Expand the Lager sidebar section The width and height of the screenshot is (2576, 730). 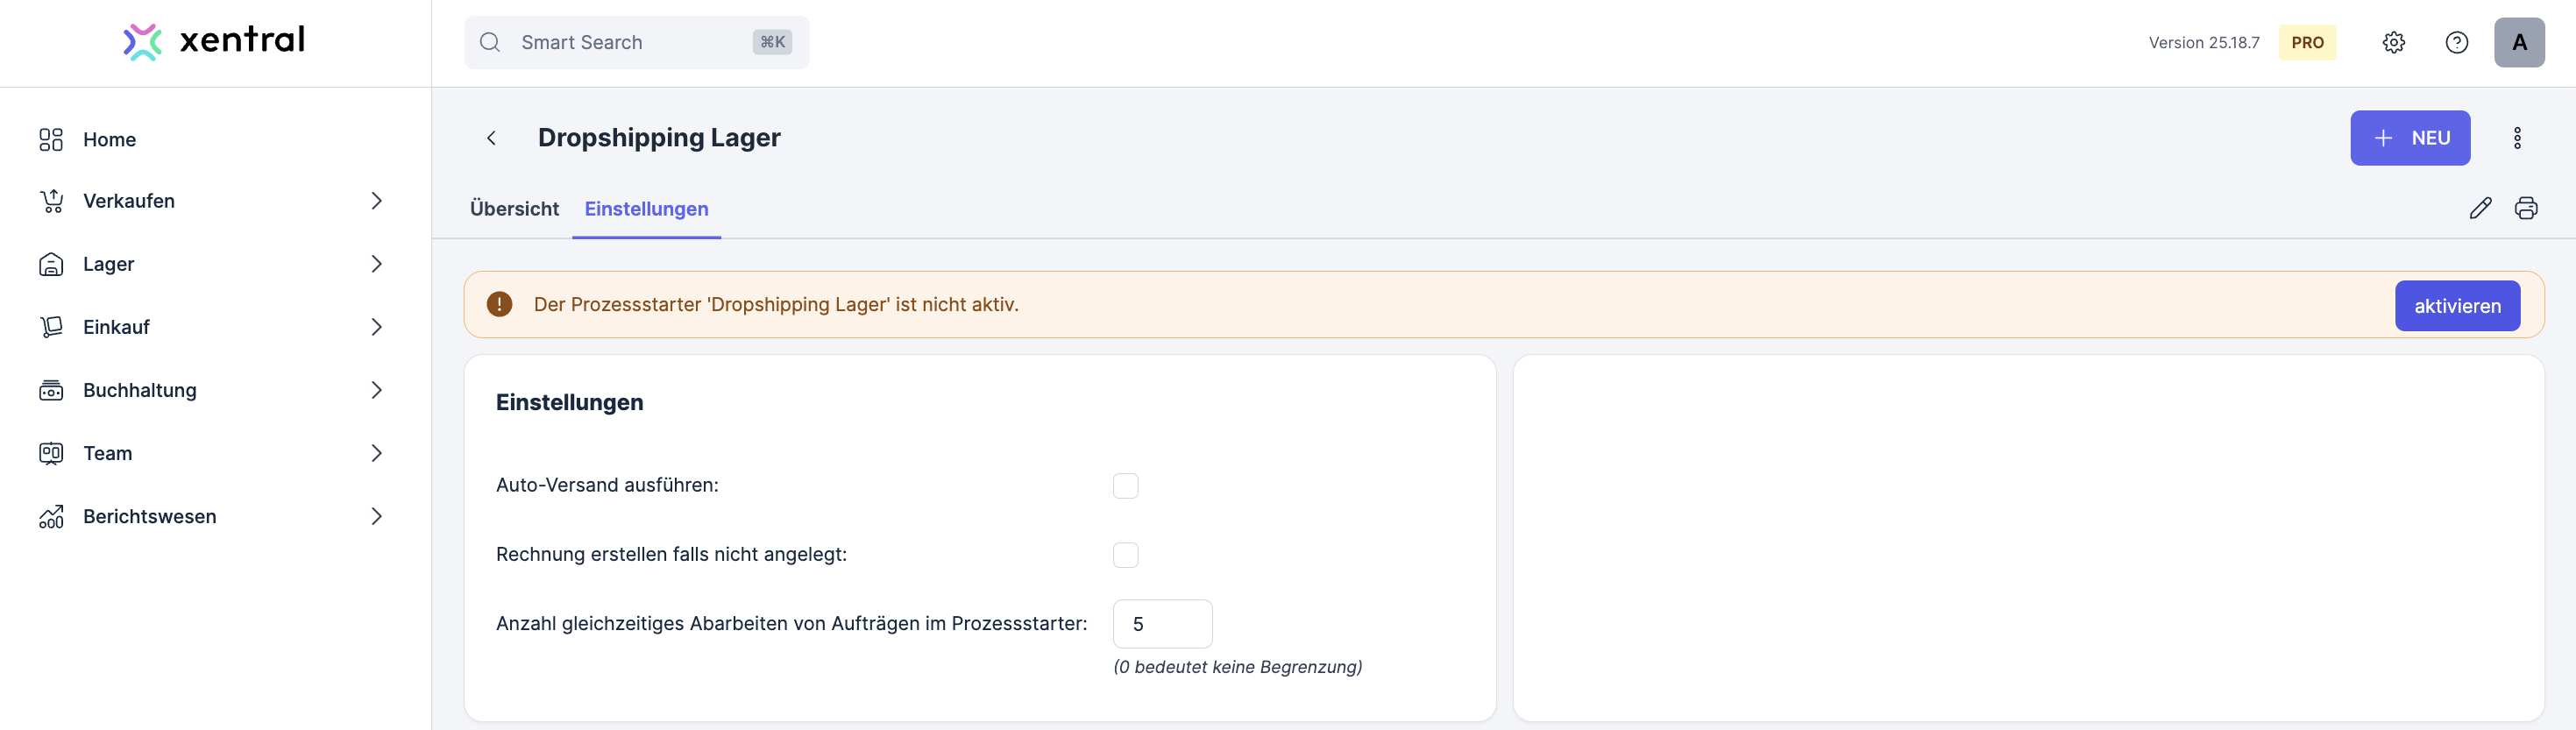click(x=376, y=264)
